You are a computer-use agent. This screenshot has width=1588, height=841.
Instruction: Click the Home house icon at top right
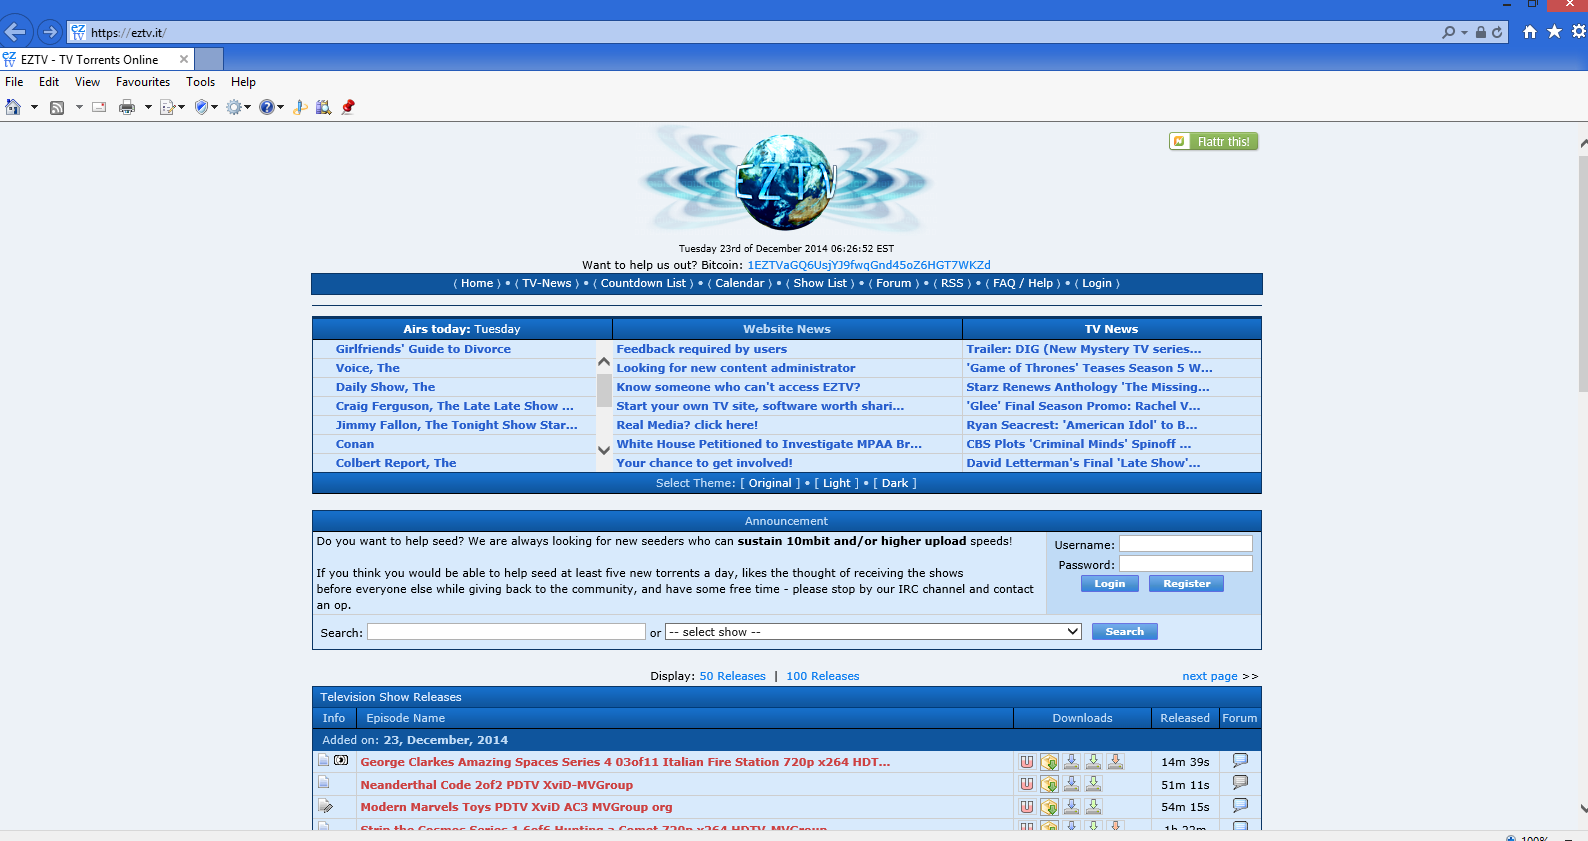[x=1530, y=32]
